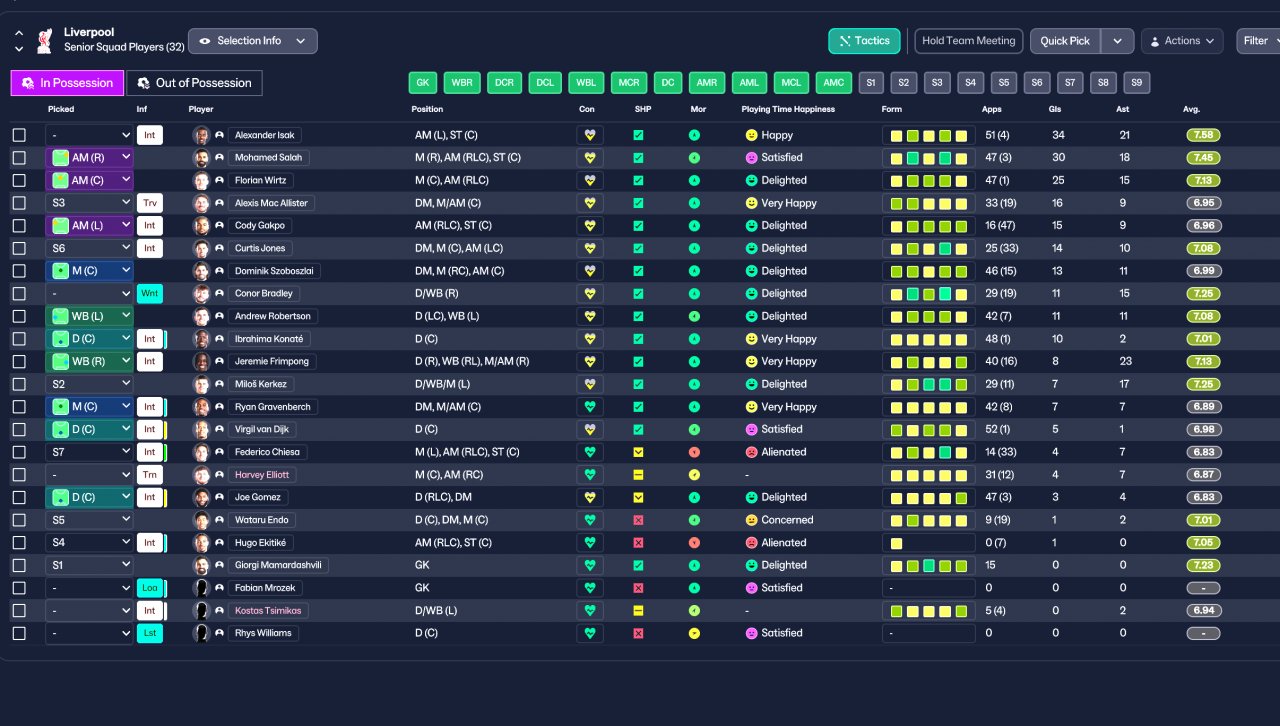
Task: Switch to the Out of Possession tab
Action: pyautogui.click(x=194, y=83)
